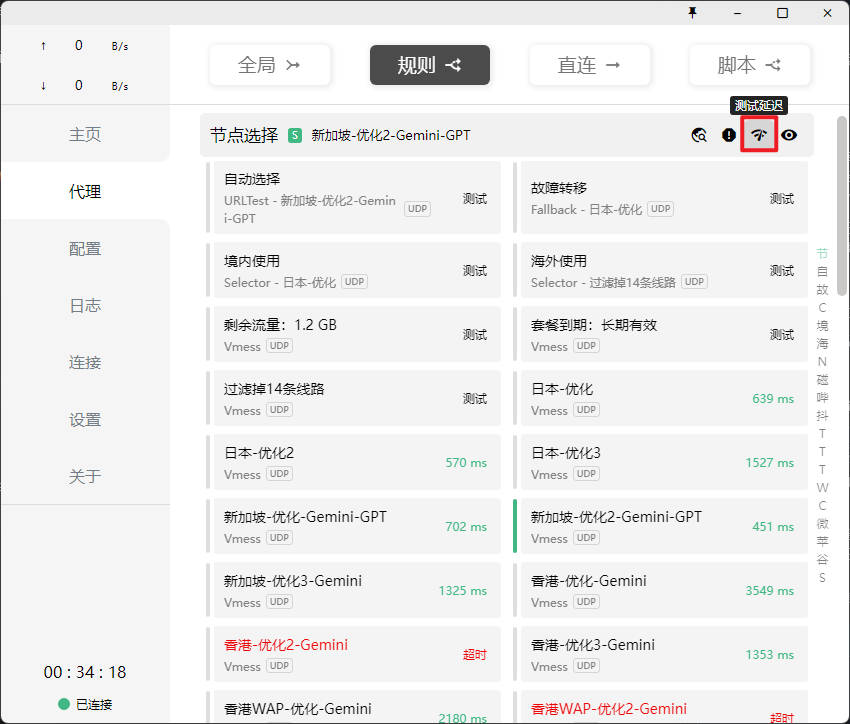The height and width of the screenshot is (724, 850).
Task: Click the 已连接 connection status indicator
Action: [x=85, y=704]
